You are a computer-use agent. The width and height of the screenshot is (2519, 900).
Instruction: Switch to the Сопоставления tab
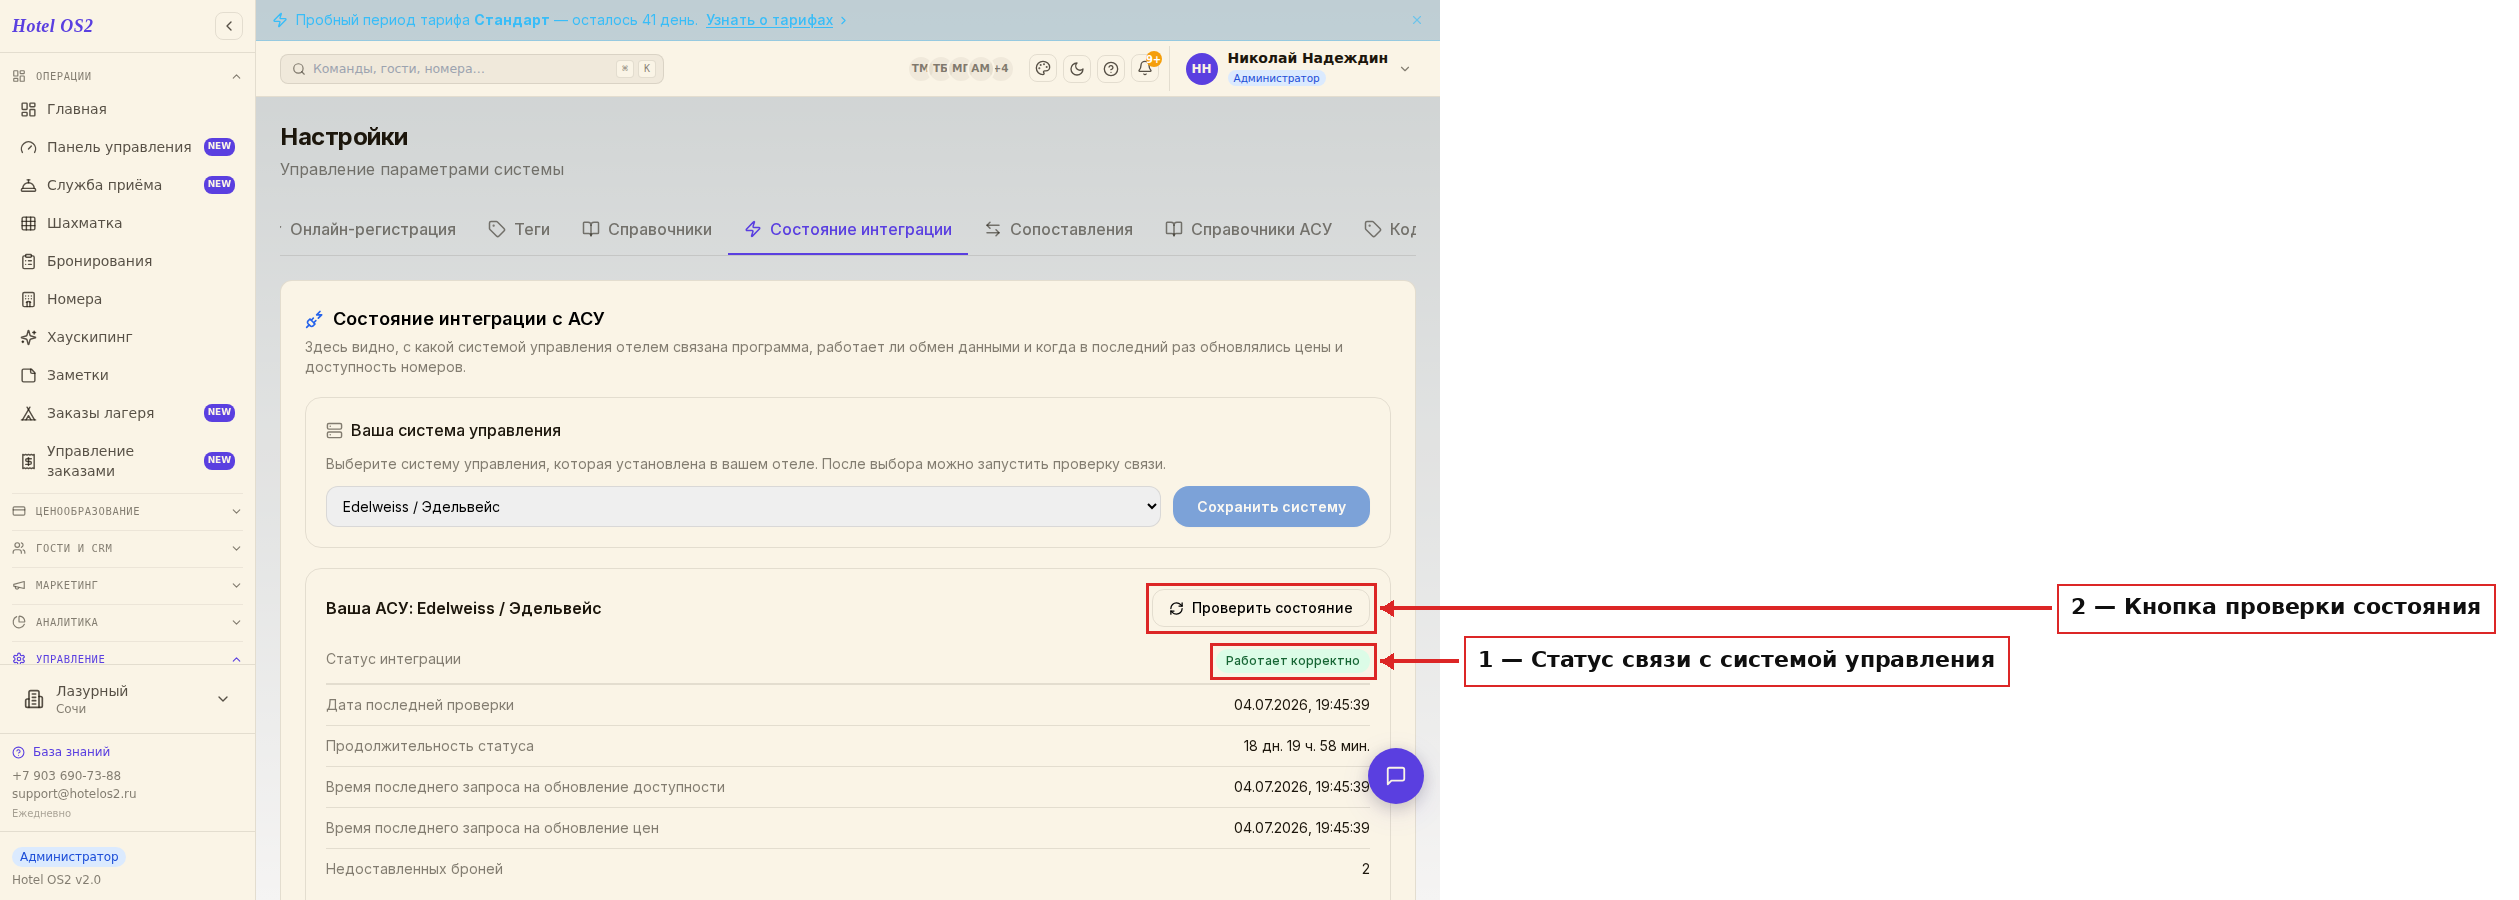click(x=1058, y=230)
